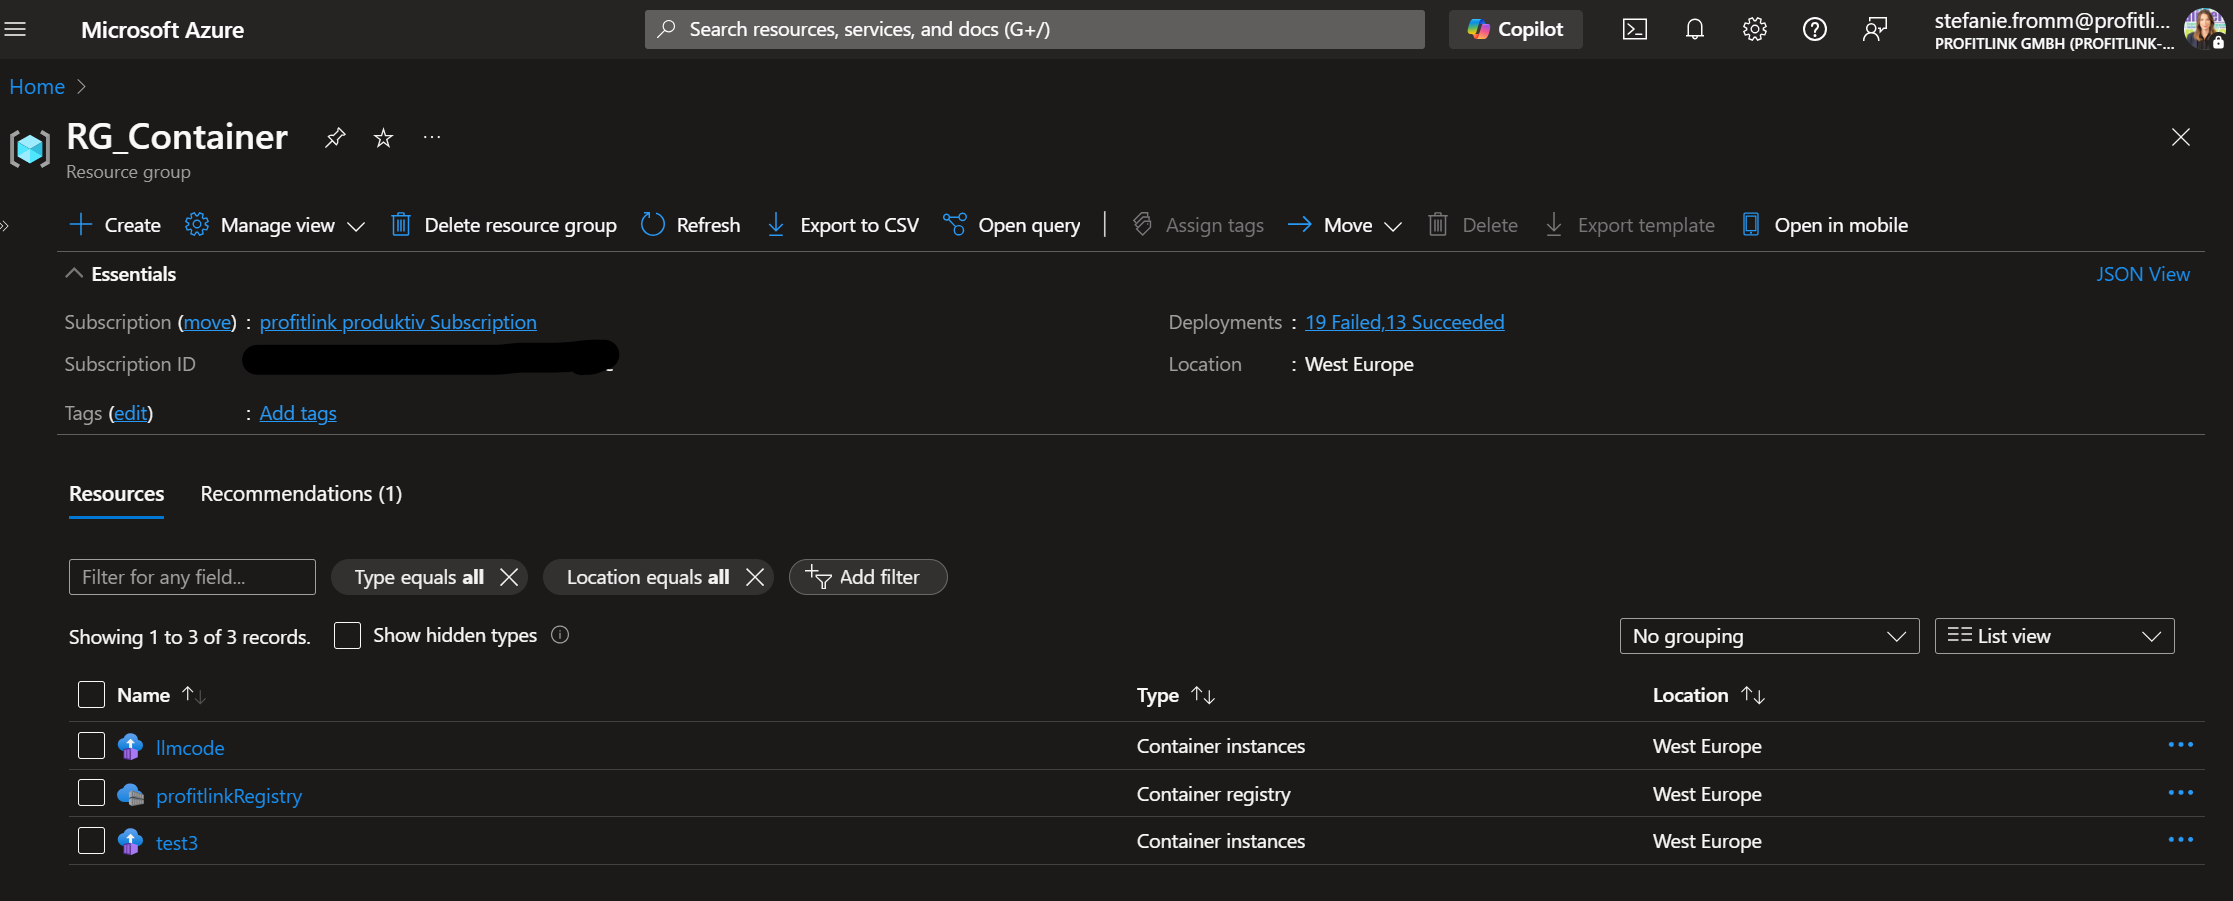
Task: Sort by the Name column
Action: coord(161,695)
